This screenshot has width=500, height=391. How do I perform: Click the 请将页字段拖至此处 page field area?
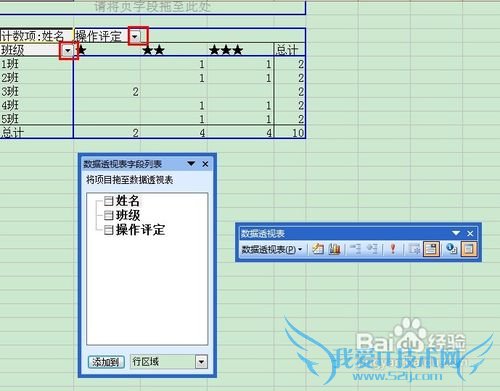(153, 7)
